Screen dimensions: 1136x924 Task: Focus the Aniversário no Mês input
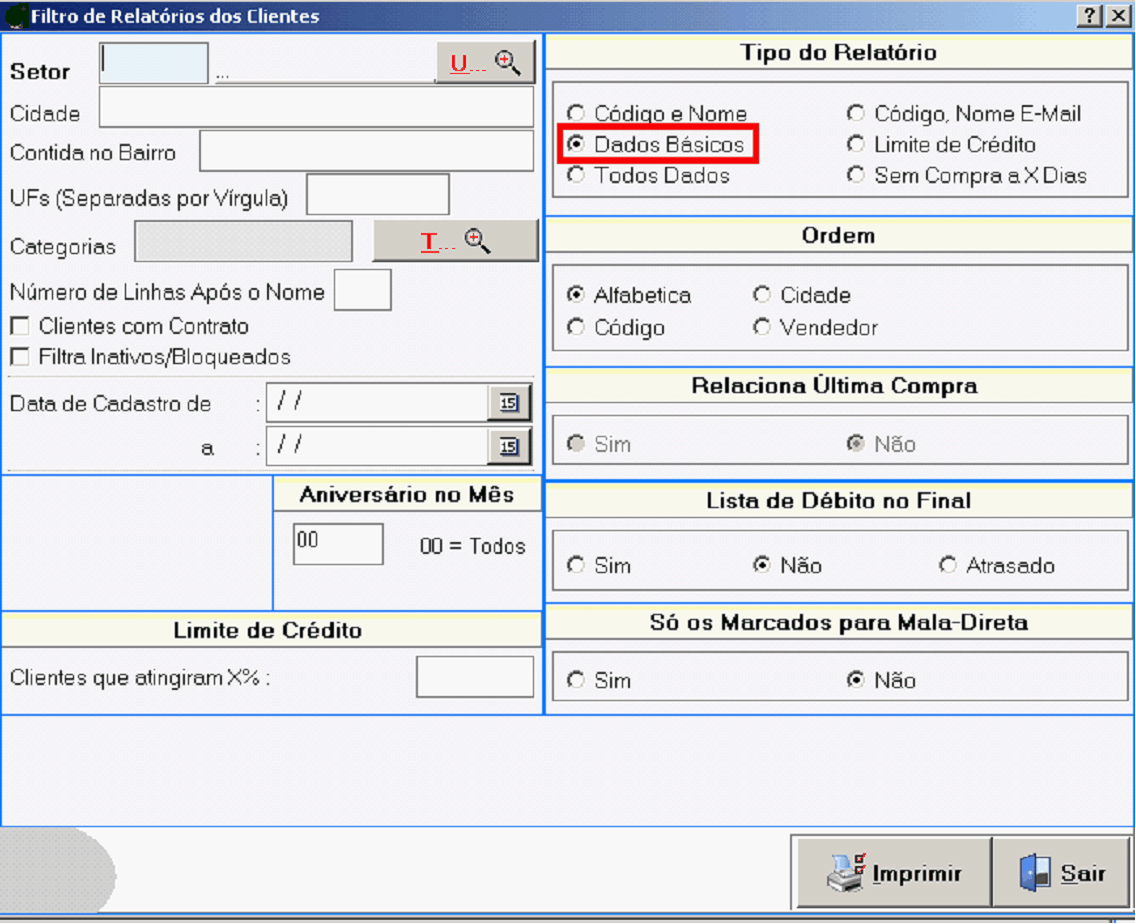pos(338,544)
